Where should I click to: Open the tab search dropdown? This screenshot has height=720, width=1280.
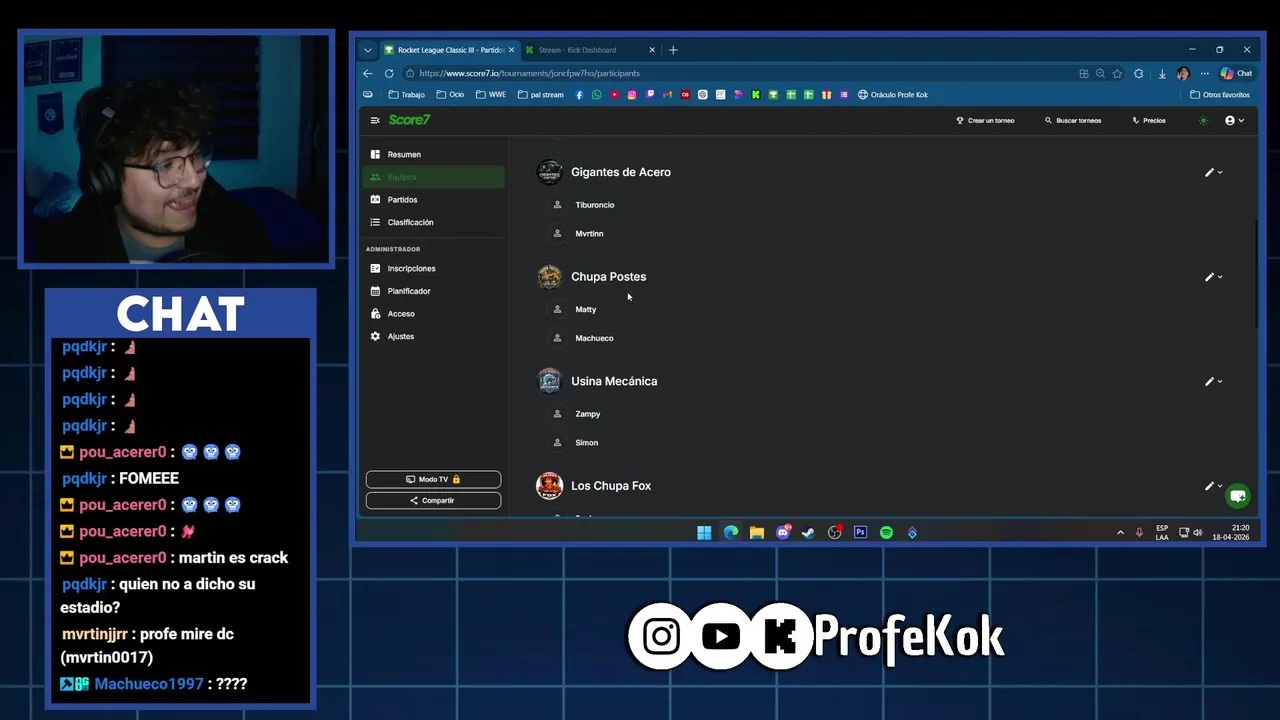(368, 50)
